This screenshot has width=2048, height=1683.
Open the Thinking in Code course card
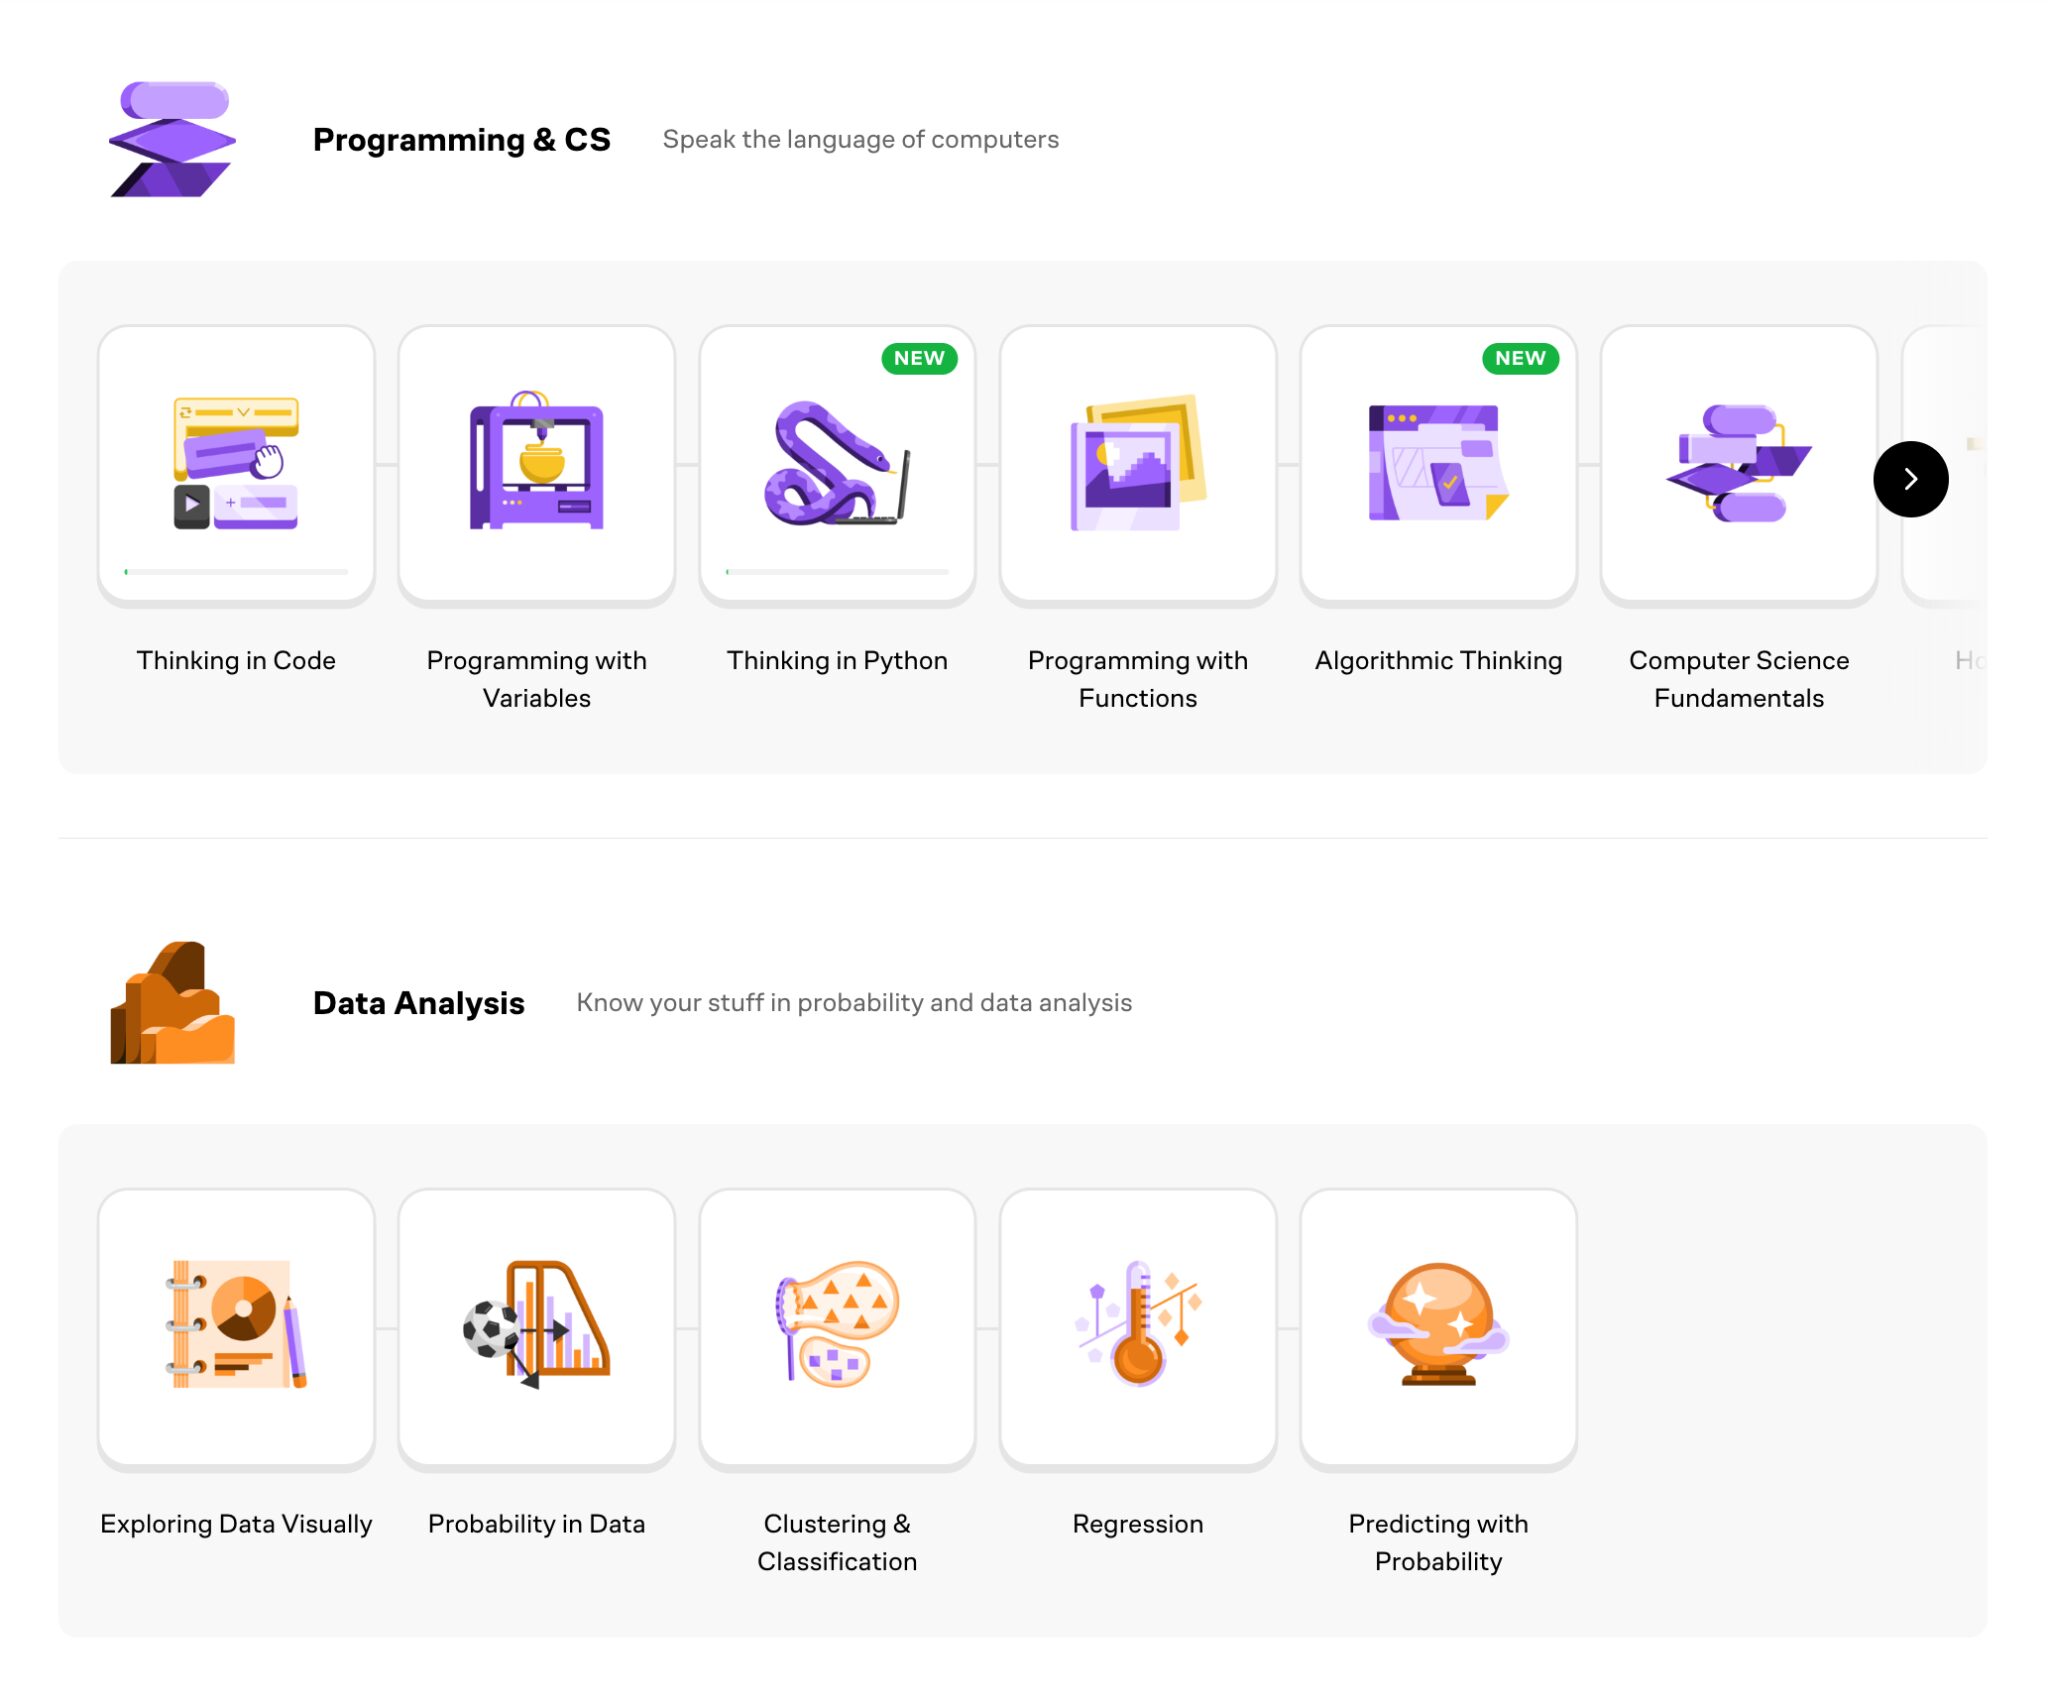click(x=236, y=464)
